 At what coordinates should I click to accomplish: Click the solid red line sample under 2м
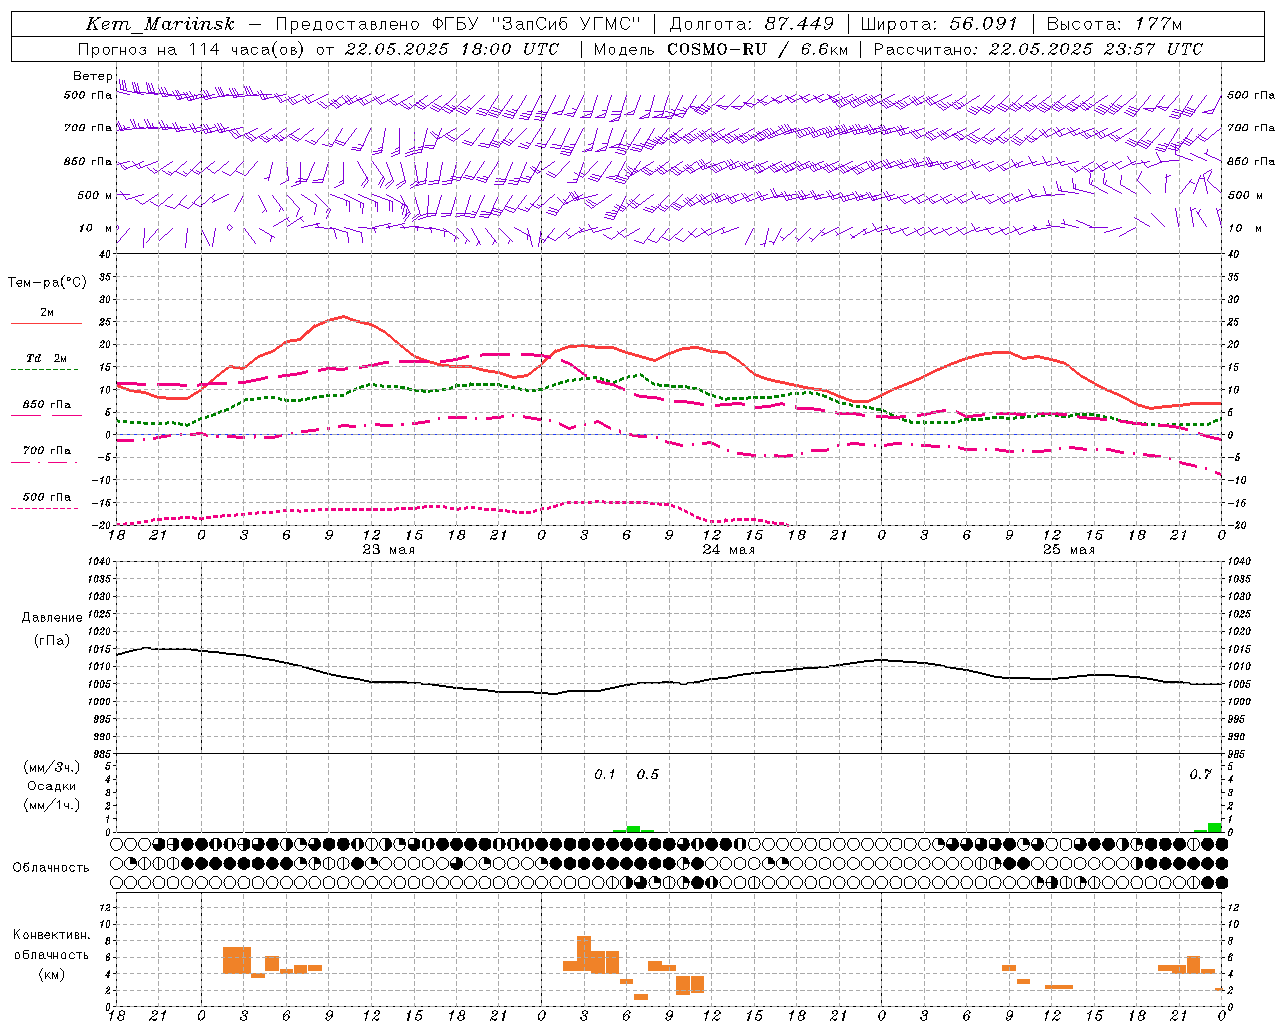click(x=46, y=324)
